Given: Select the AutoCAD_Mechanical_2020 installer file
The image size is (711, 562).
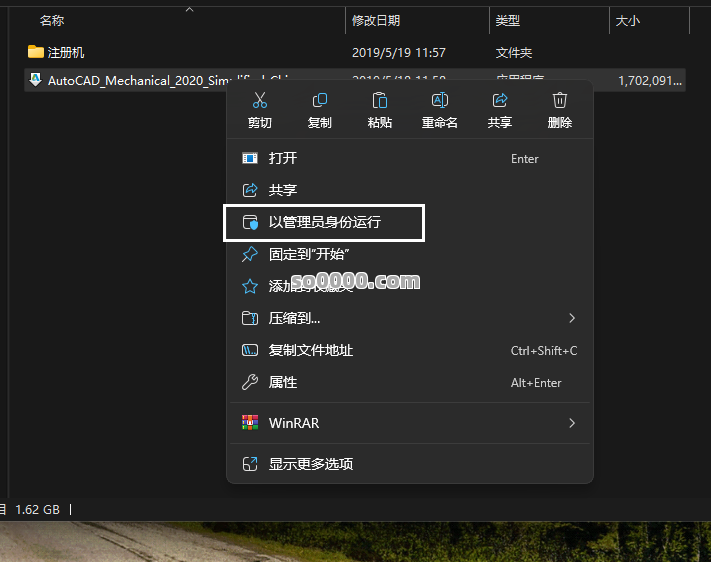Looking at the screenshot, I should tap(130, 81).
